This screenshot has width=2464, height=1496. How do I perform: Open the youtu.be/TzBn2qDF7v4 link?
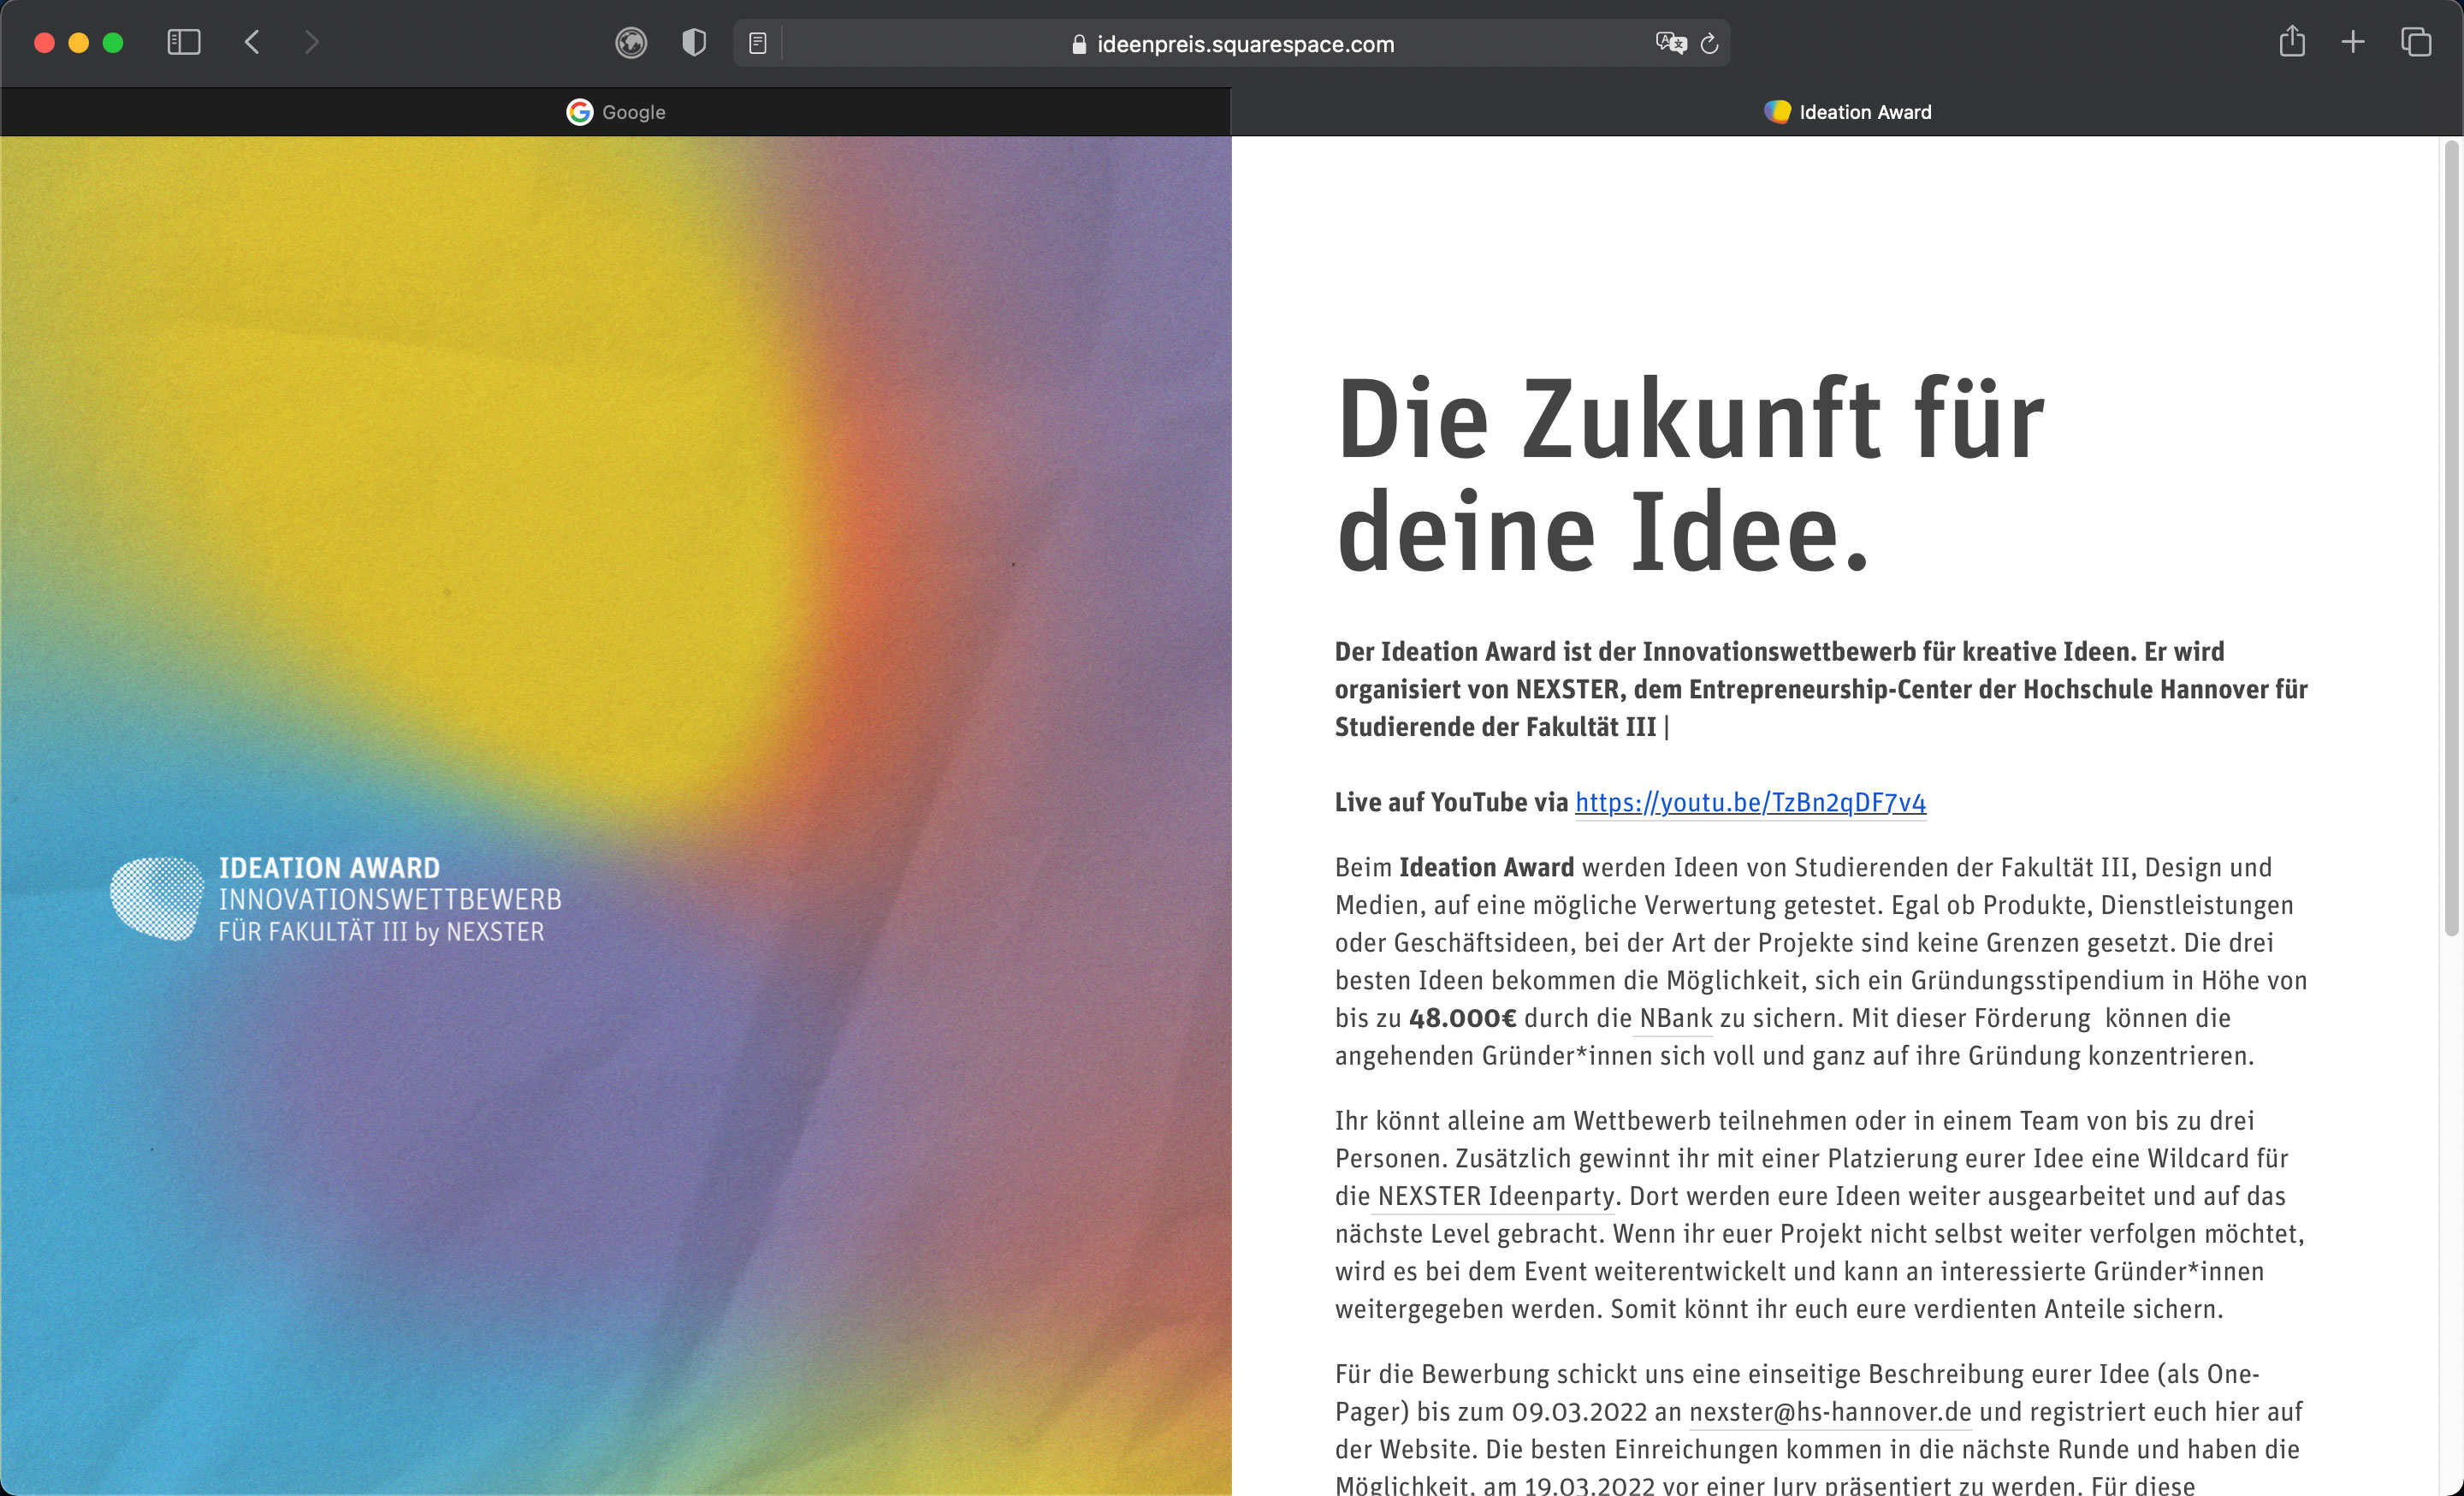(x=1750, y=802)
